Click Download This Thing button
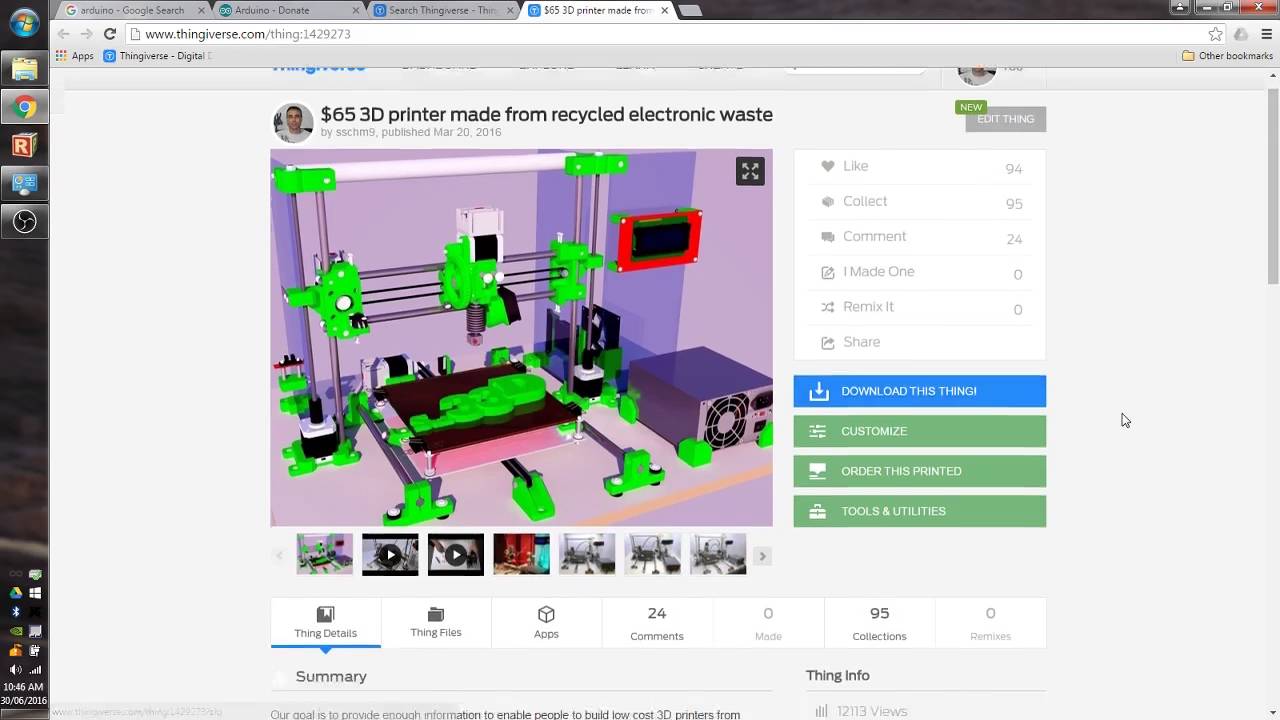 [920, 391]
